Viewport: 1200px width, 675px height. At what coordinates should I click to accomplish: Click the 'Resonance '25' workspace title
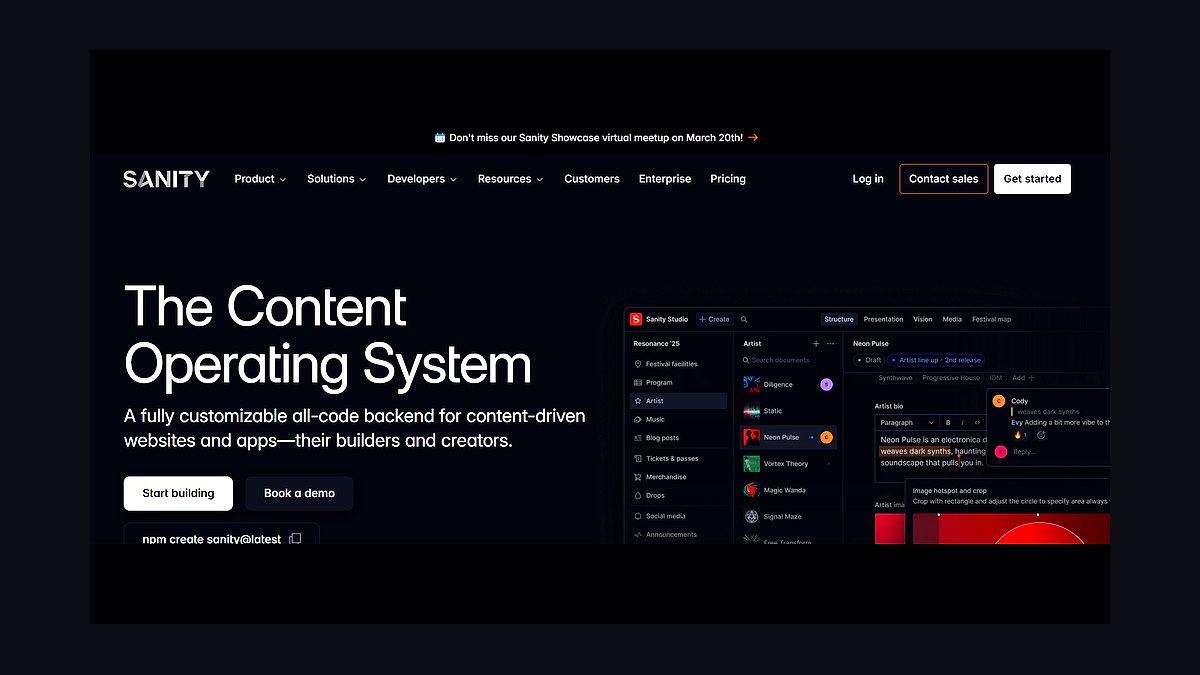656,343
